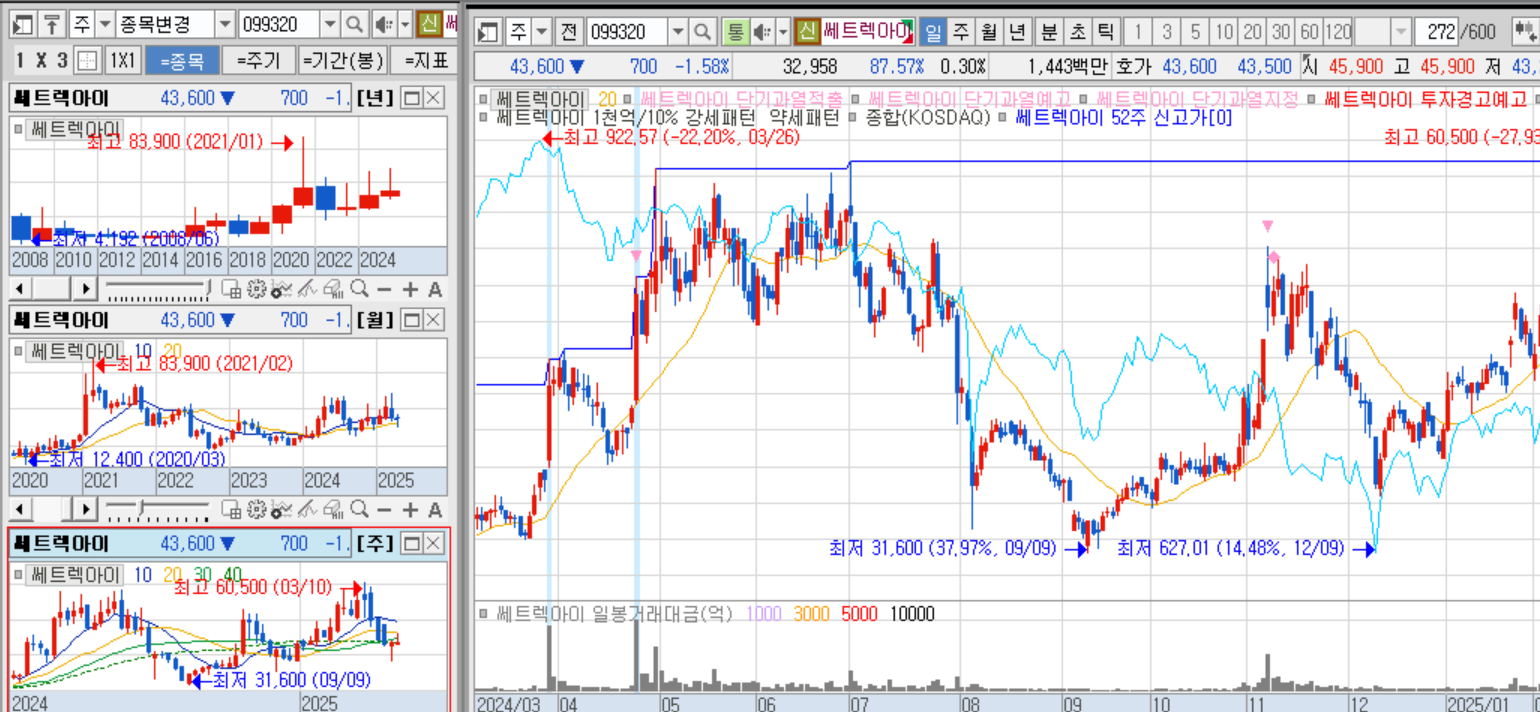Select the 월 monthly period toggle
The width and height of the screenshot is (1540, 712).
pos(989,32)
